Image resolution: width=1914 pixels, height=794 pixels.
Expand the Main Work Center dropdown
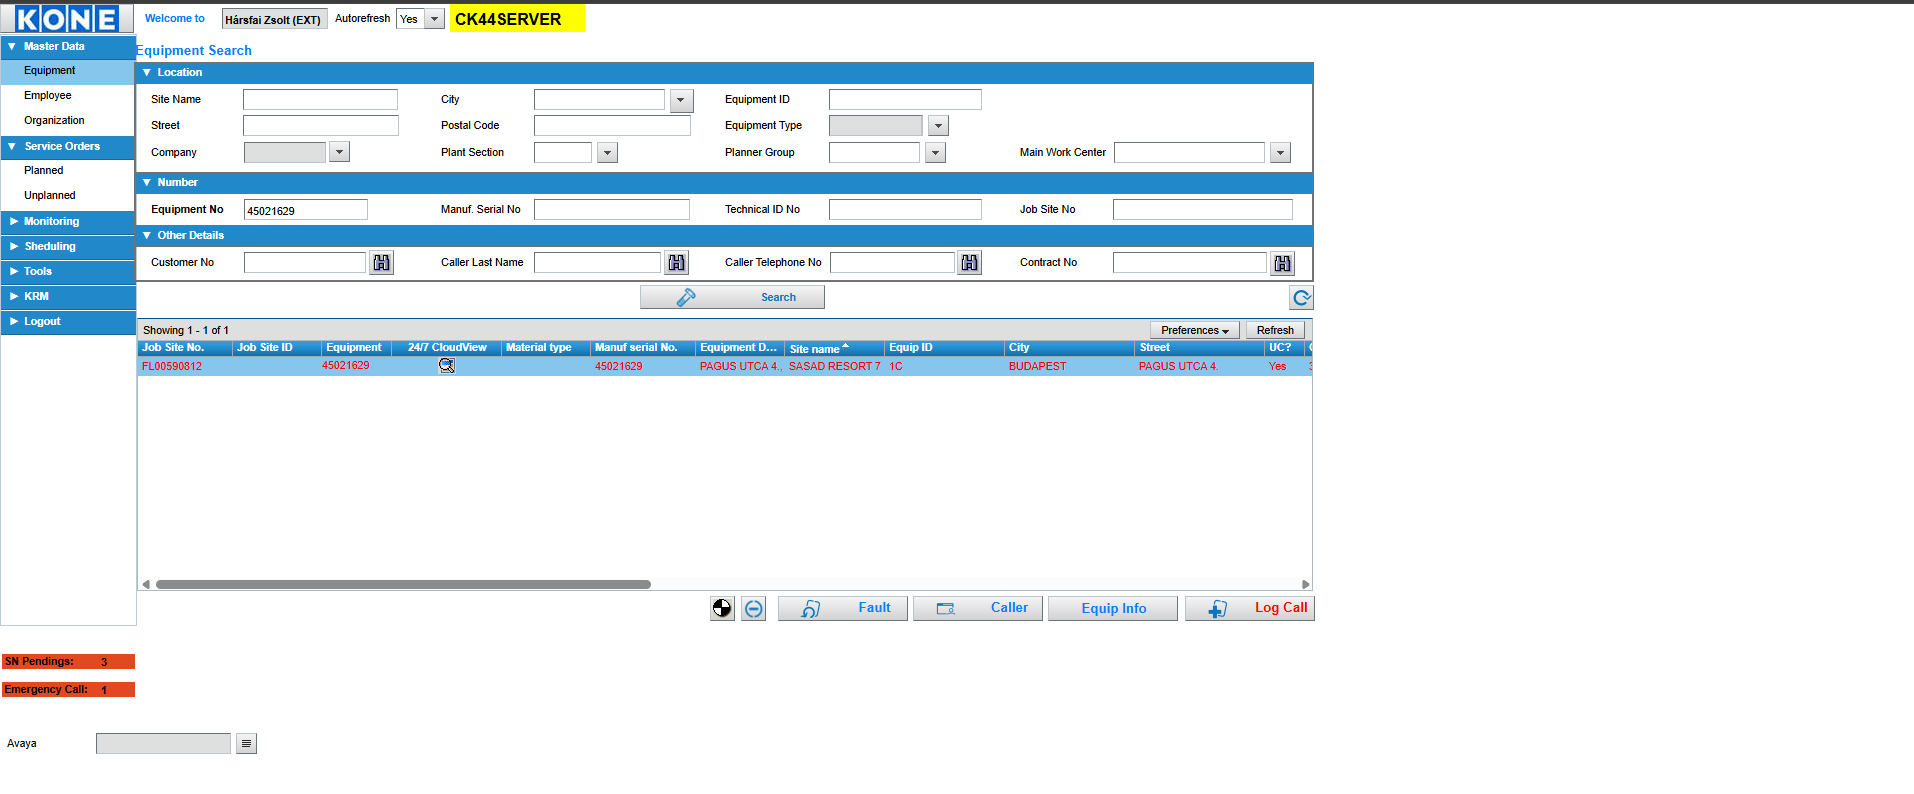[x=1280, y=153]
